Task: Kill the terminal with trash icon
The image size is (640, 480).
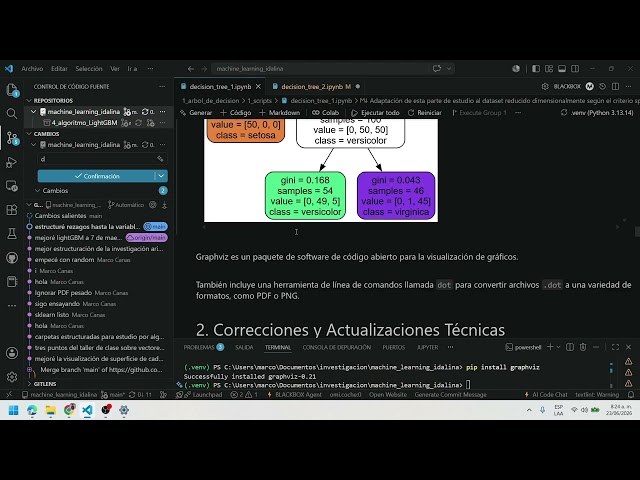Action: [583, 347]
